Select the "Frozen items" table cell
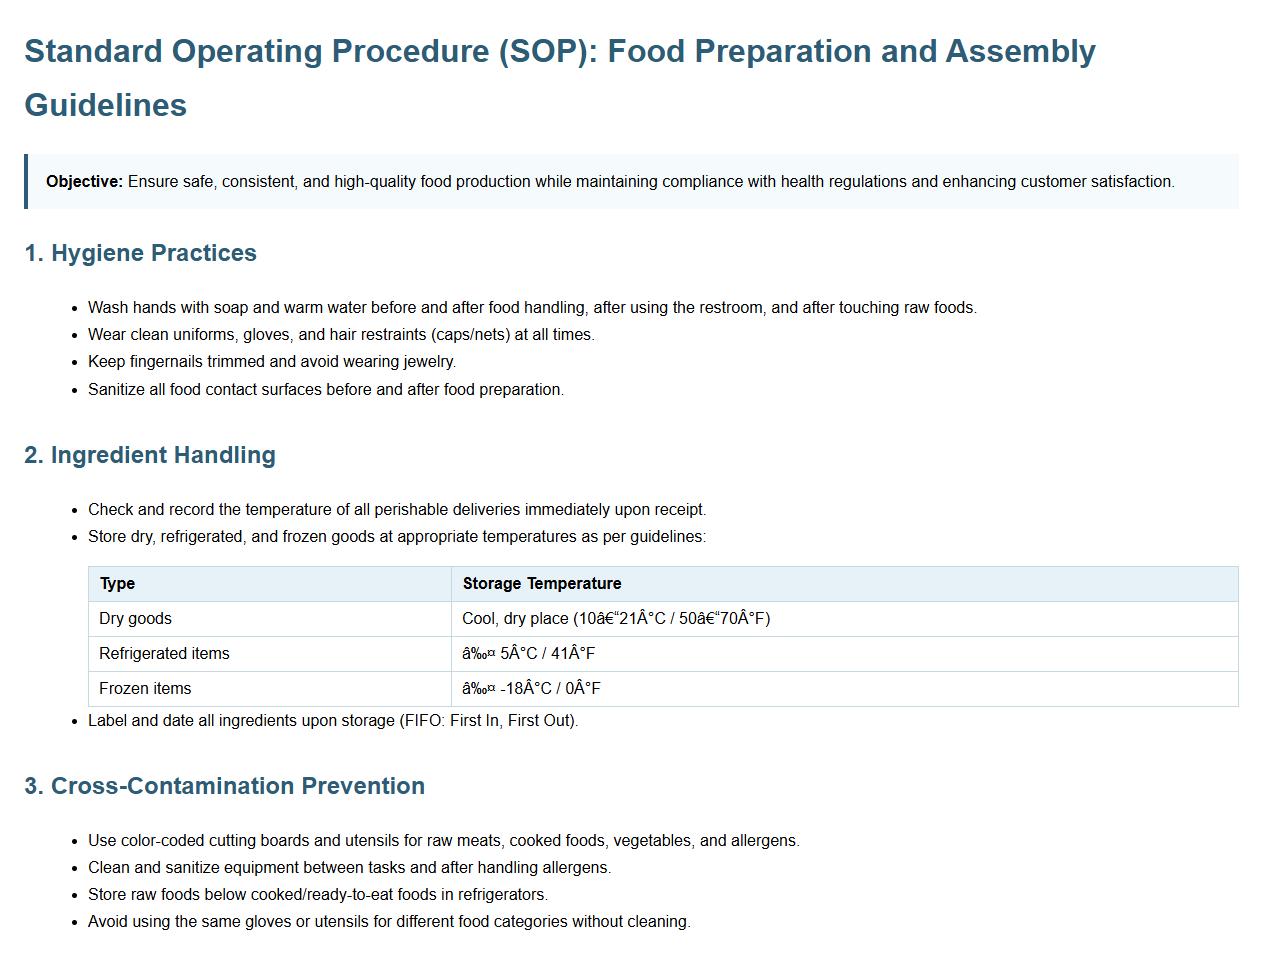Screen dimensions: 1263x974 pyautogui.click(x=145, y=689)
